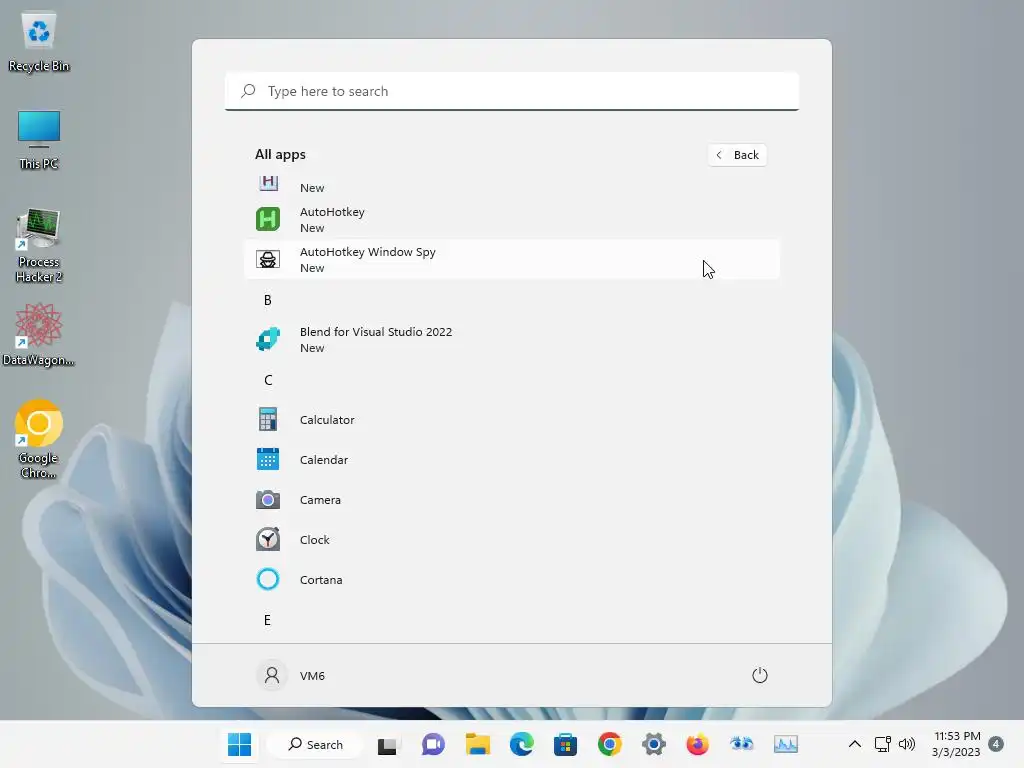This screenshot has width=1024, height=768.
Task: Launch AutoHotkey Window Spy icon
Action: [x=268, y=259]
